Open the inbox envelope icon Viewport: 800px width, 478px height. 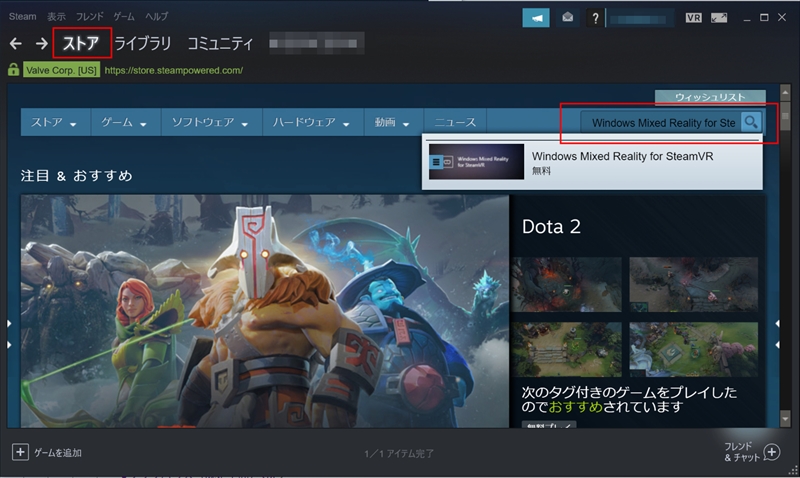[x=566, y=18]
